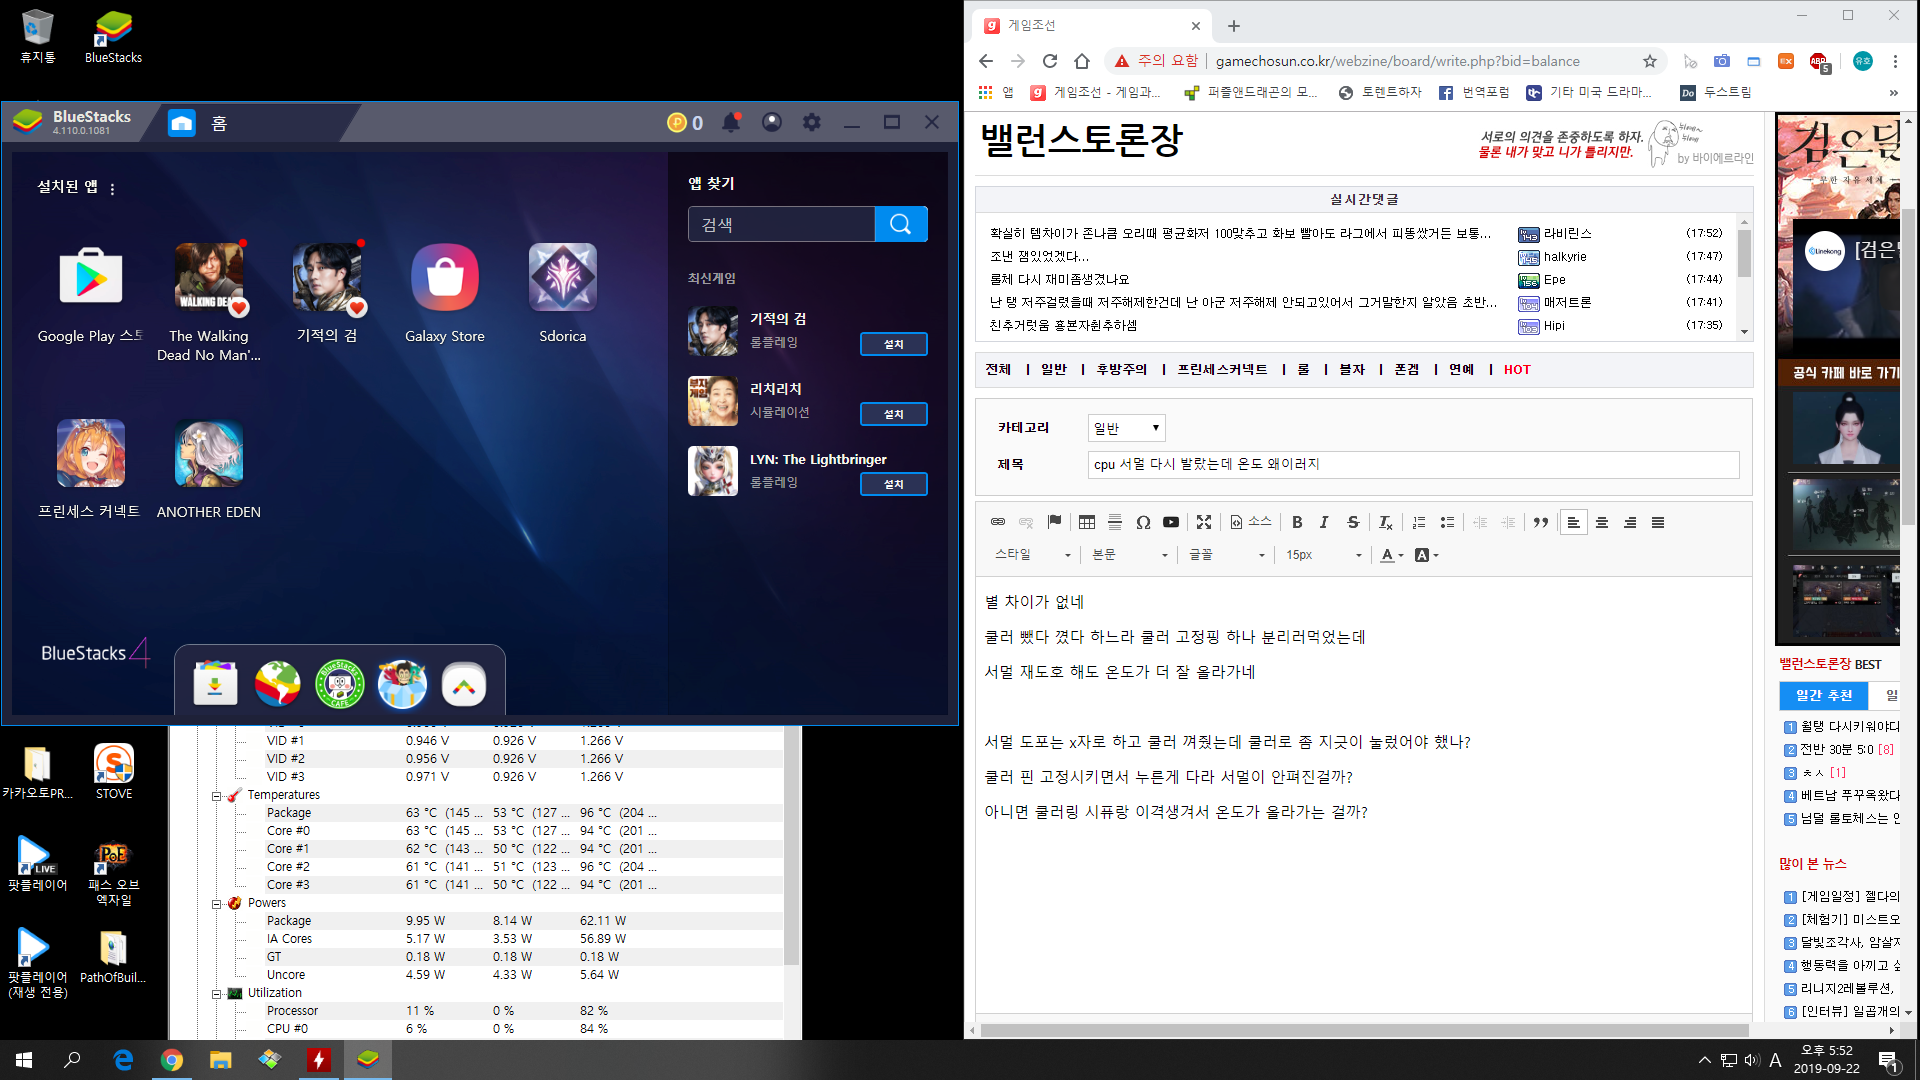Click the 제목 title input field

pos(1412,464)
